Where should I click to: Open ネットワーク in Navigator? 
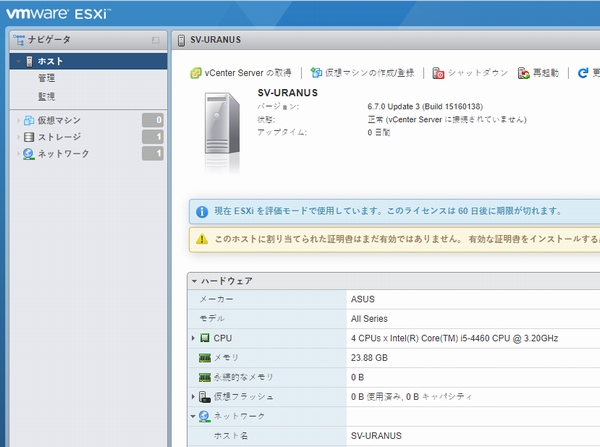point(64,154)
